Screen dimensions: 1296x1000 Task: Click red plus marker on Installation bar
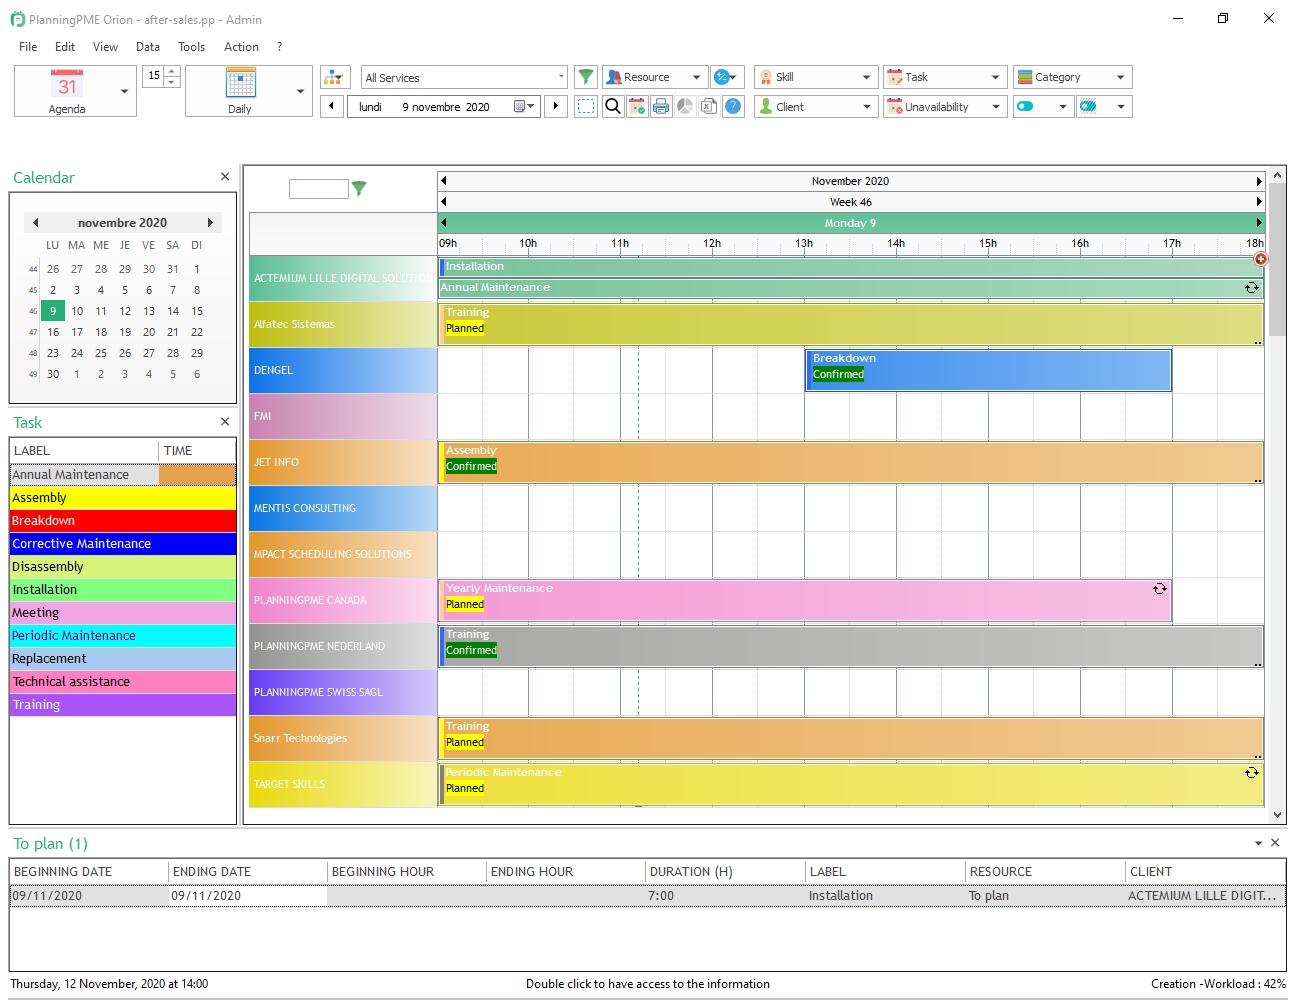coord(1261,259)
